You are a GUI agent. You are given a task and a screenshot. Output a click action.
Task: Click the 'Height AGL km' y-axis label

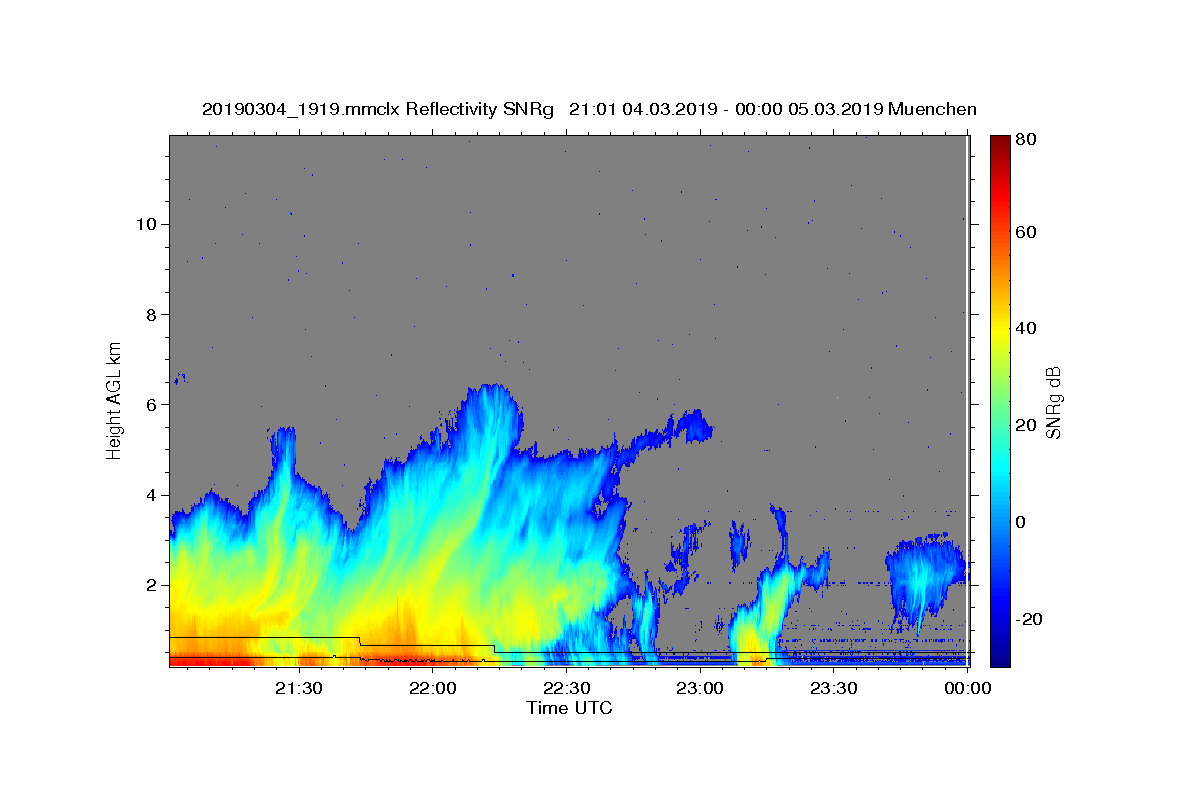click(x=114, y=401)
